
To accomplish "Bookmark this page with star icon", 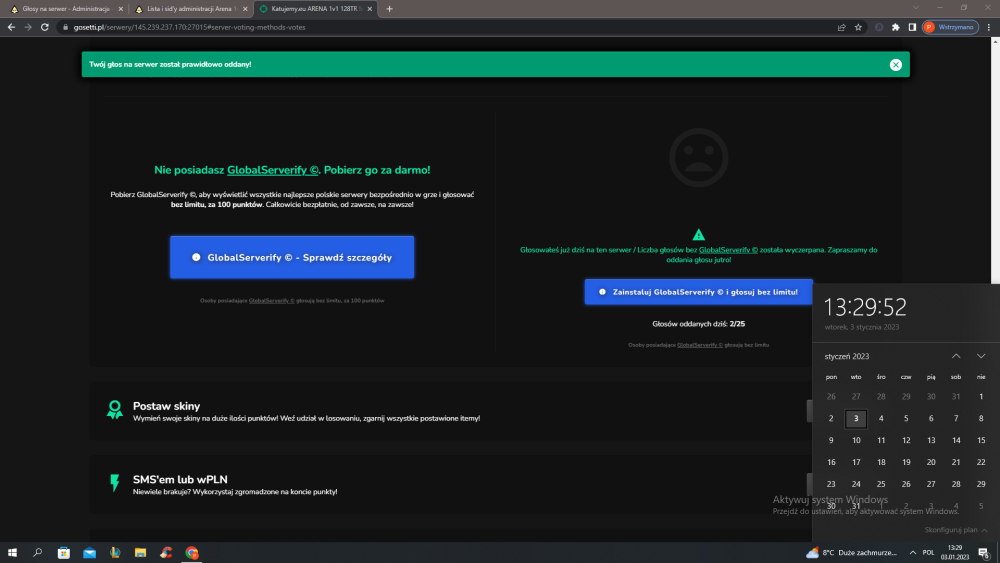I will point(858,27).
